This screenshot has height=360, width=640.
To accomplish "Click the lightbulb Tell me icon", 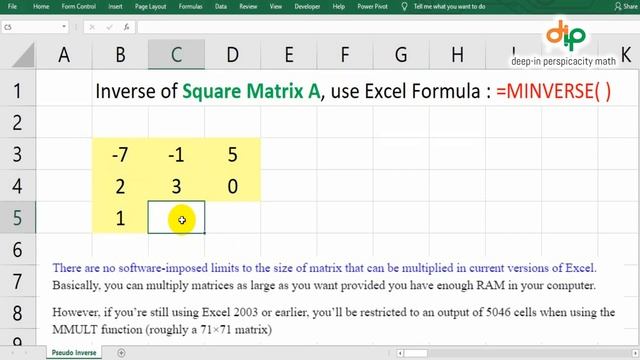I will click(x=404, y=7).
